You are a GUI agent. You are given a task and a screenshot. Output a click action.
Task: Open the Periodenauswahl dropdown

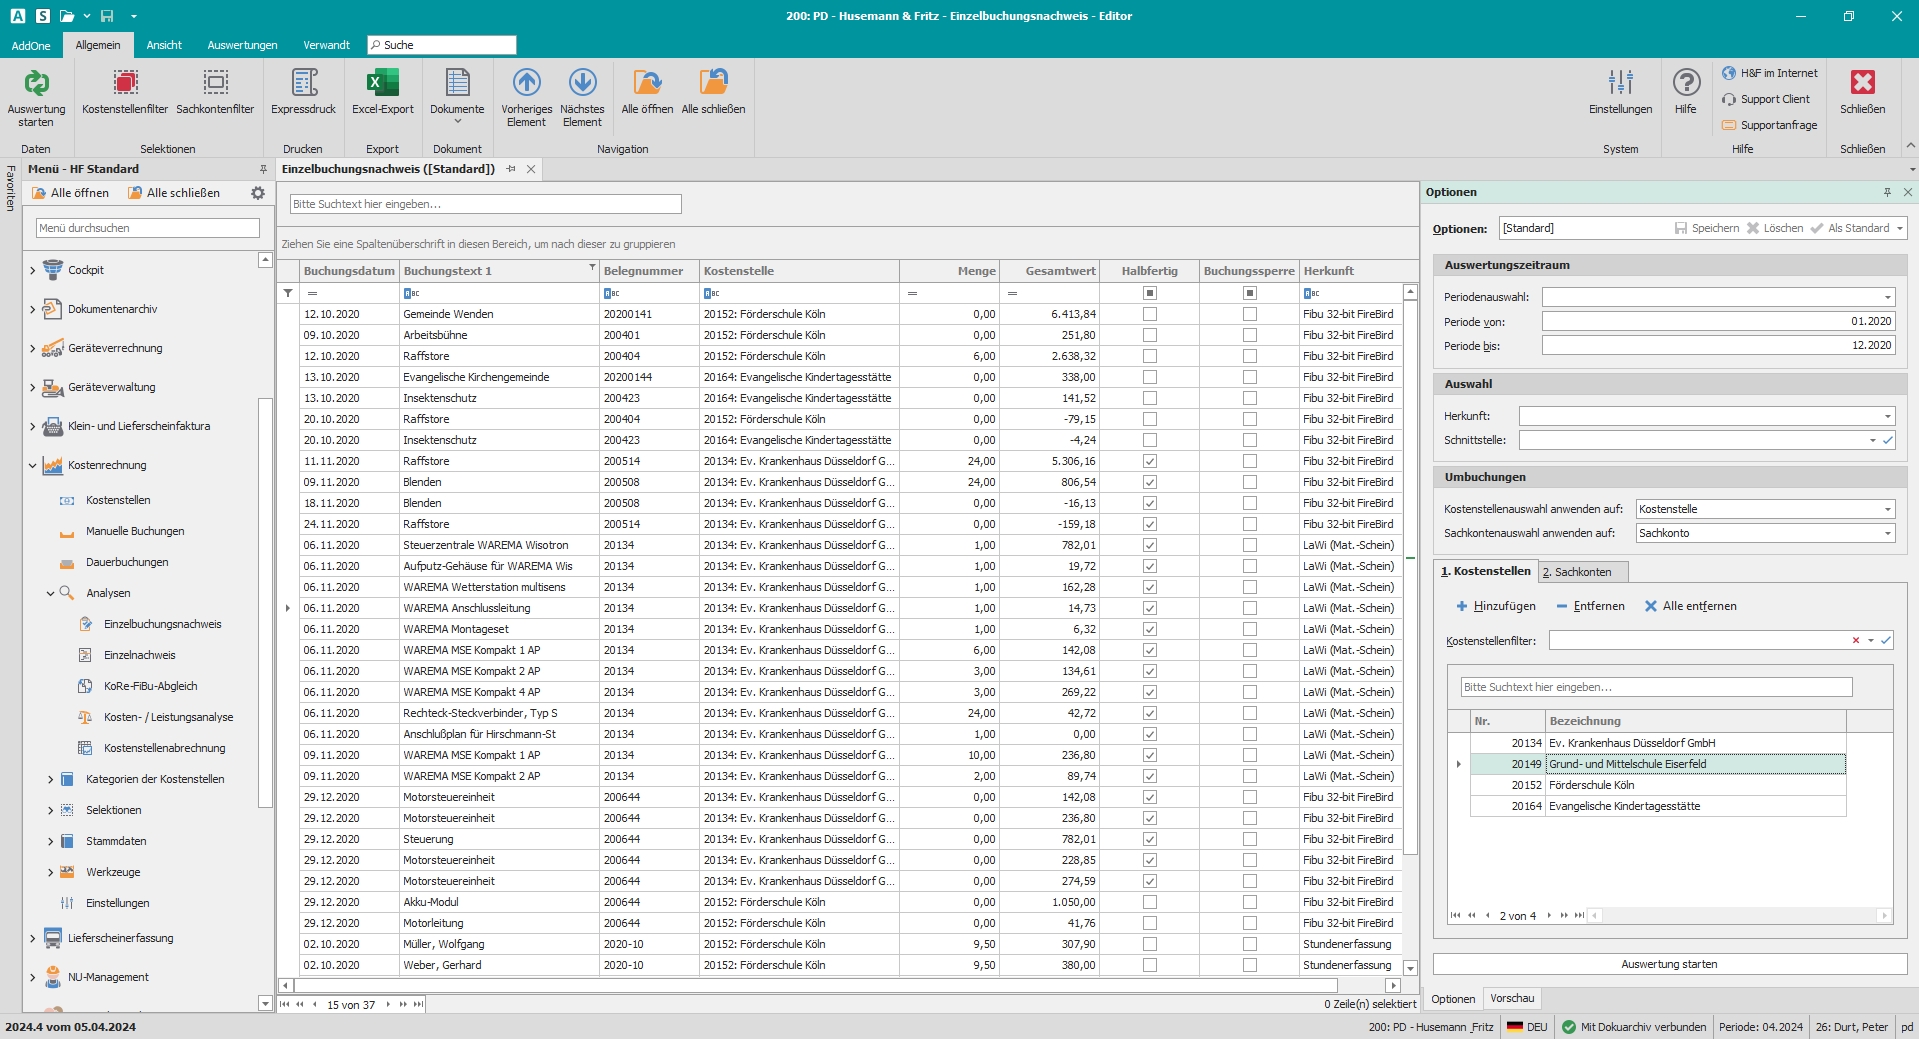coord(1887,297)
